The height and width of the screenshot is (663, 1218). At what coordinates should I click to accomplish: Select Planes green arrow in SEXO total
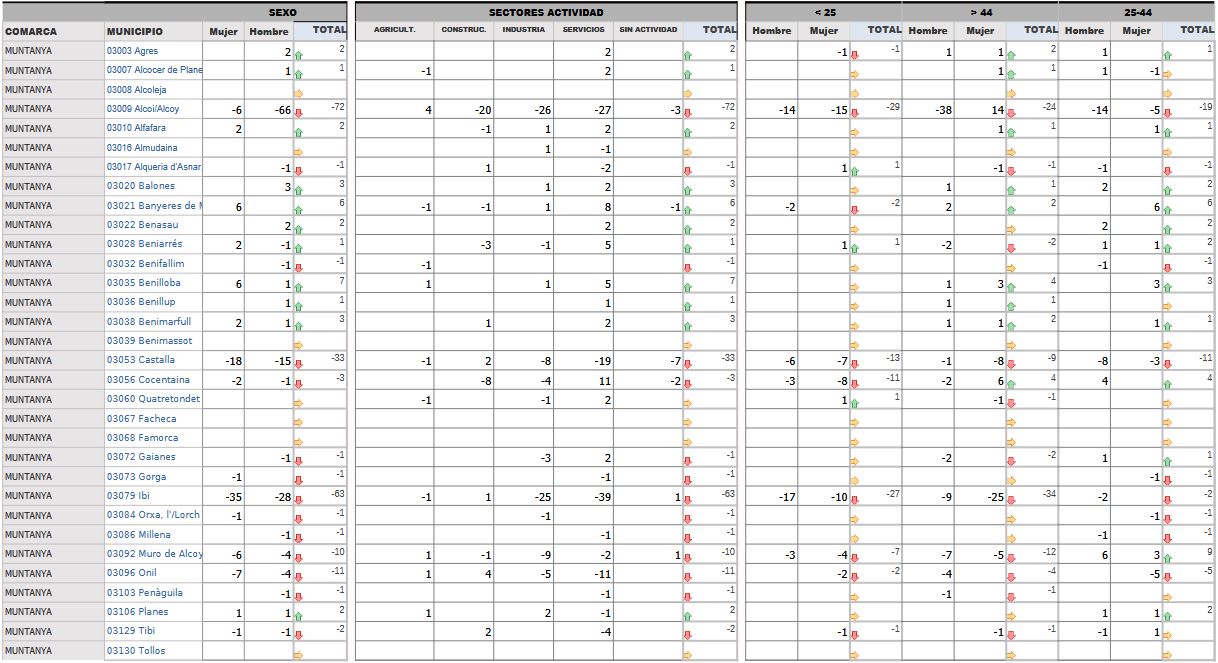pos(299,616)
